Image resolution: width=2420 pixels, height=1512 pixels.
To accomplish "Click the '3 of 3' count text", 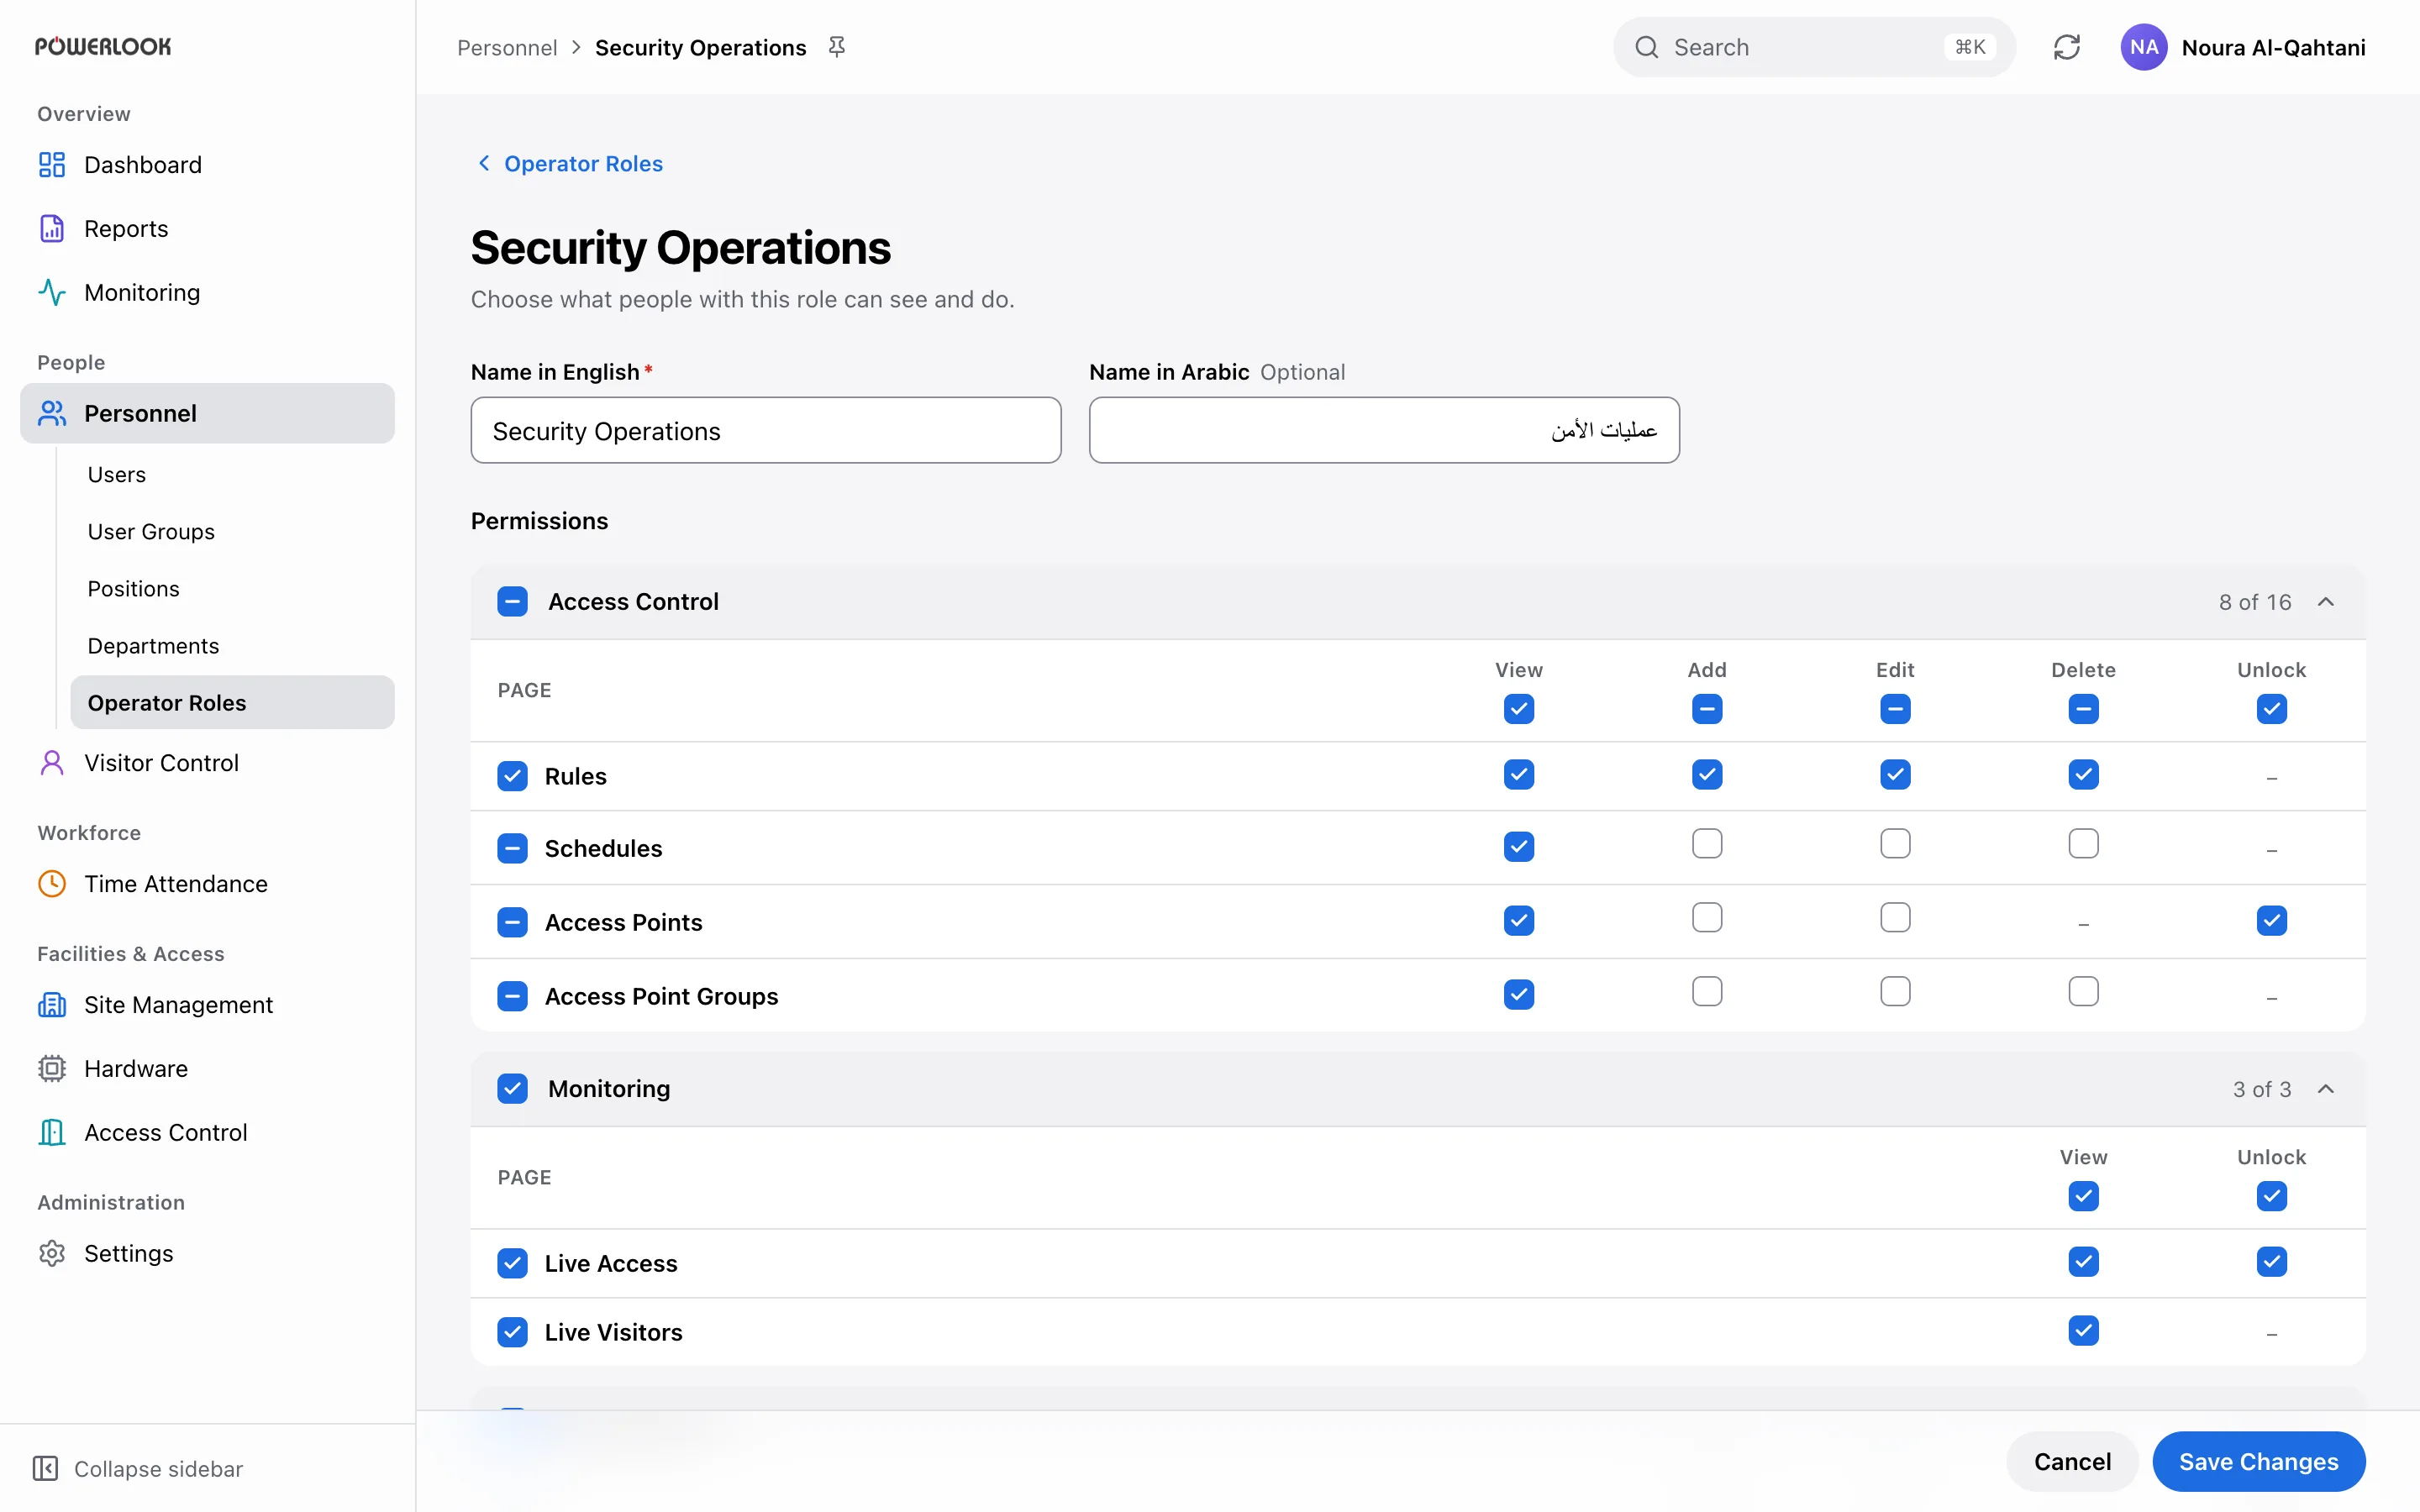I will 2262,1089.
